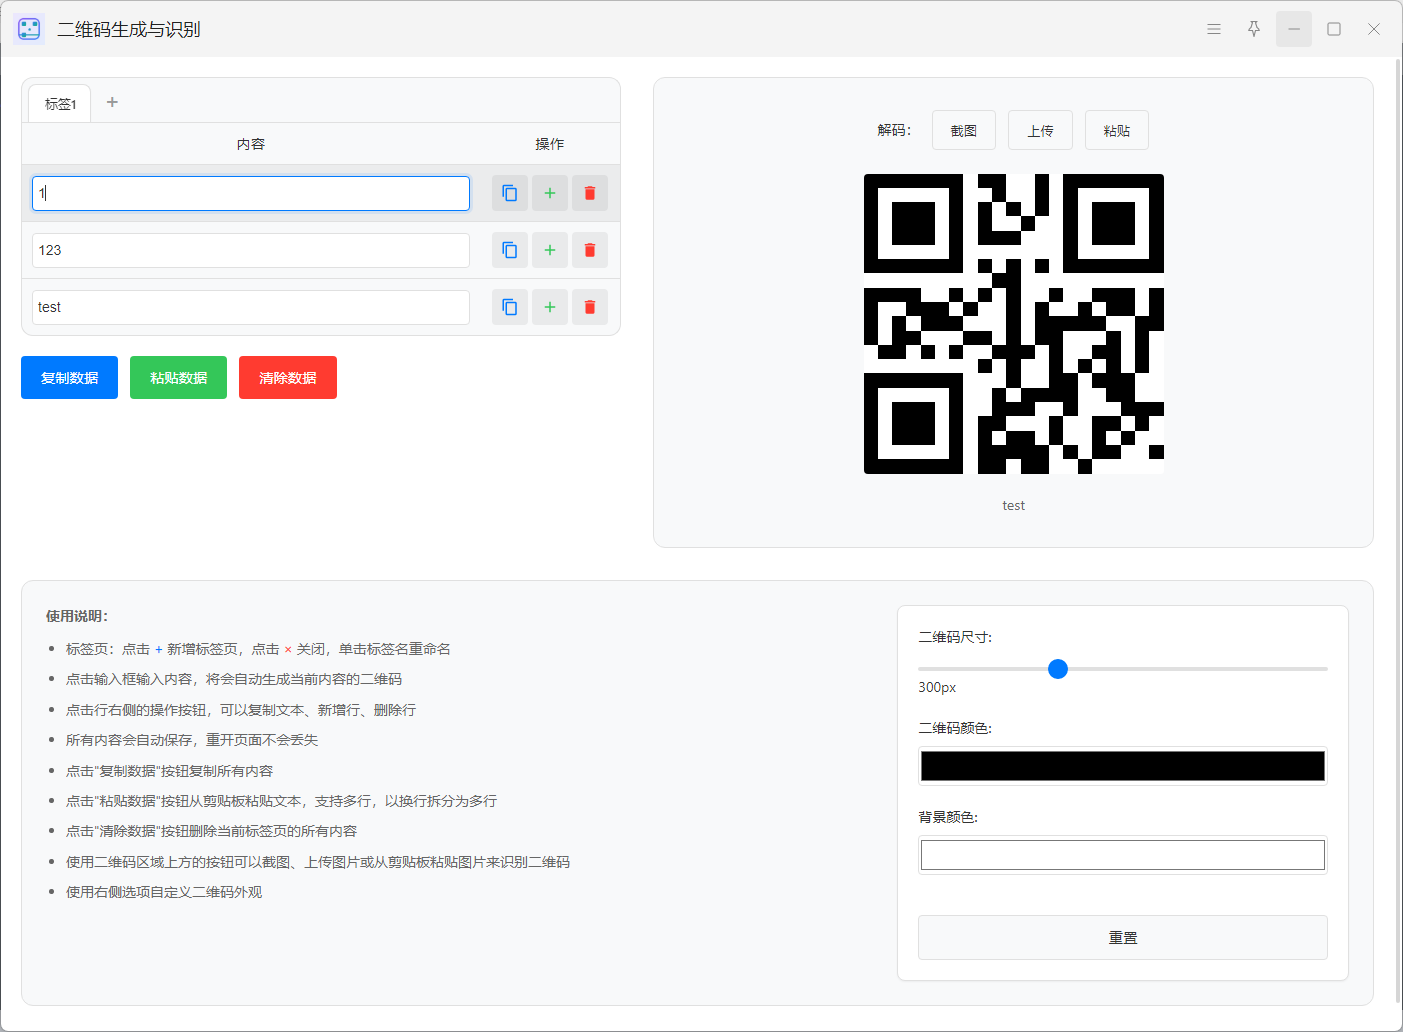Screen dimensions: 1403x1032
Task: Add a row after the first row
Action: click(550, 193)
